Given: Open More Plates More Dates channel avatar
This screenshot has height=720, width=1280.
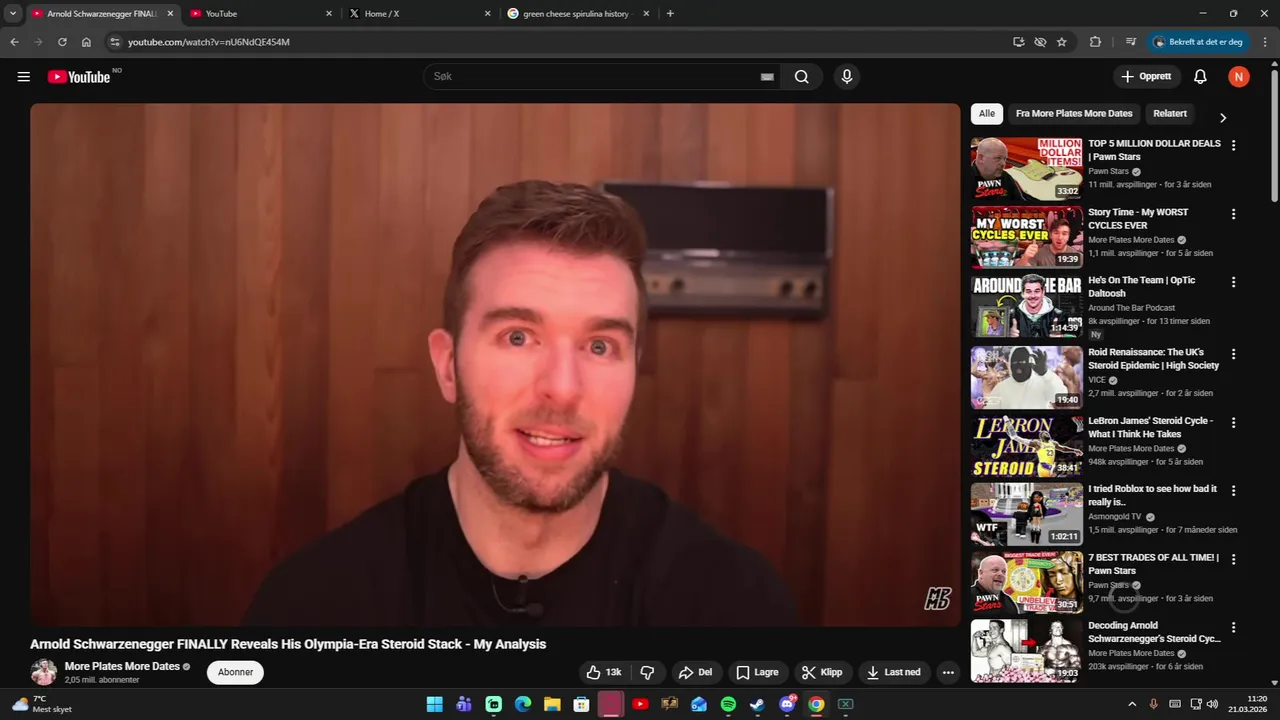Looking at the screenshot, I should click(43, 672).
